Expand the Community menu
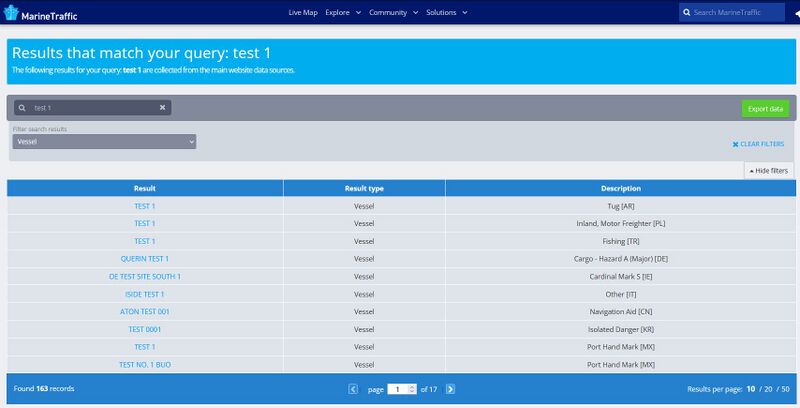This screenshot has width=800, height=408. coord(393,12)
